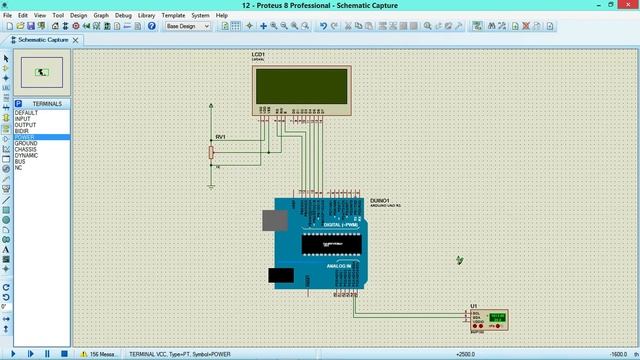Click the binoculars Search icon

492,26
